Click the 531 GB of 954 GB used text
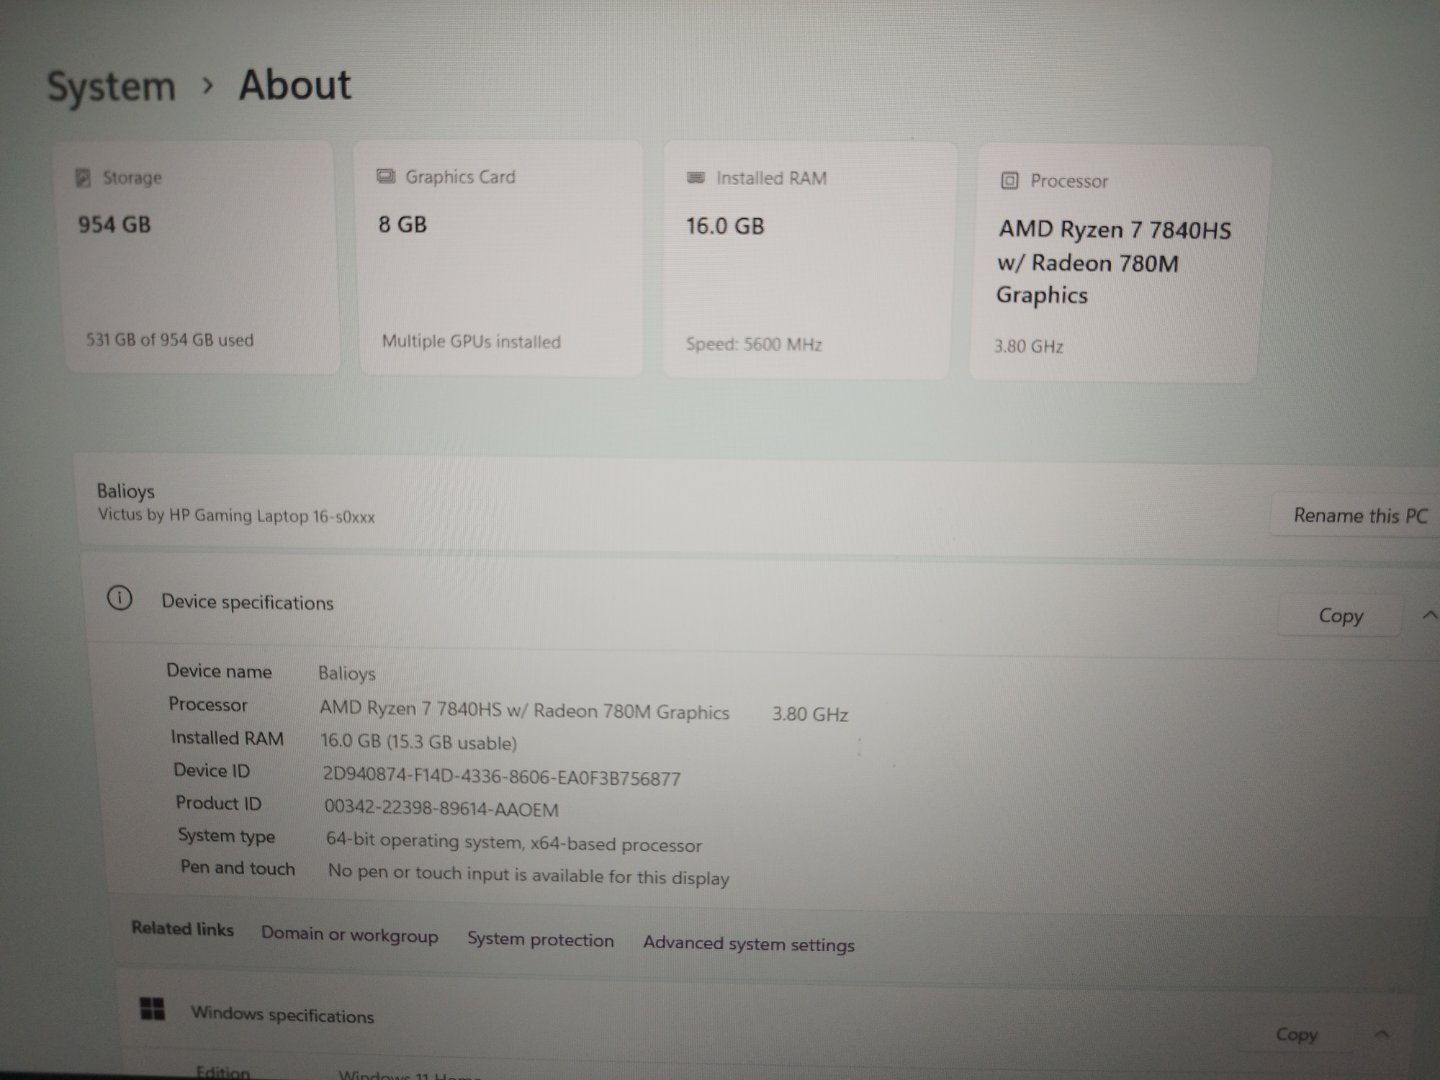 (x=169, y=340)
